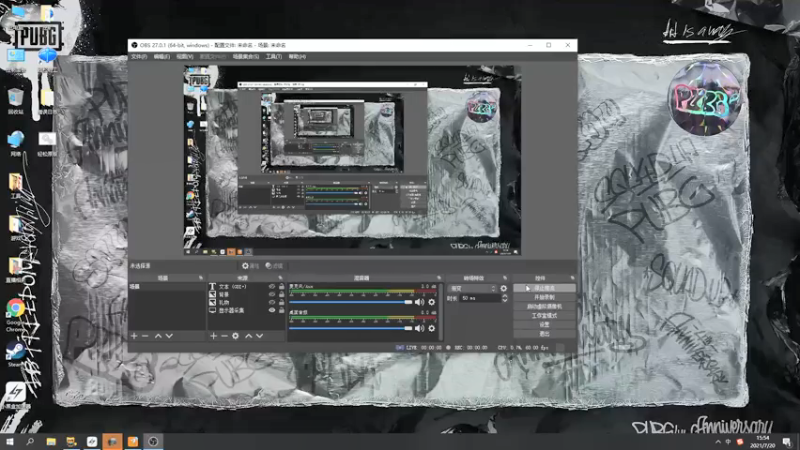Toggle lock on second source row
This screenshot has width=800, height=450.
(281, 294)
